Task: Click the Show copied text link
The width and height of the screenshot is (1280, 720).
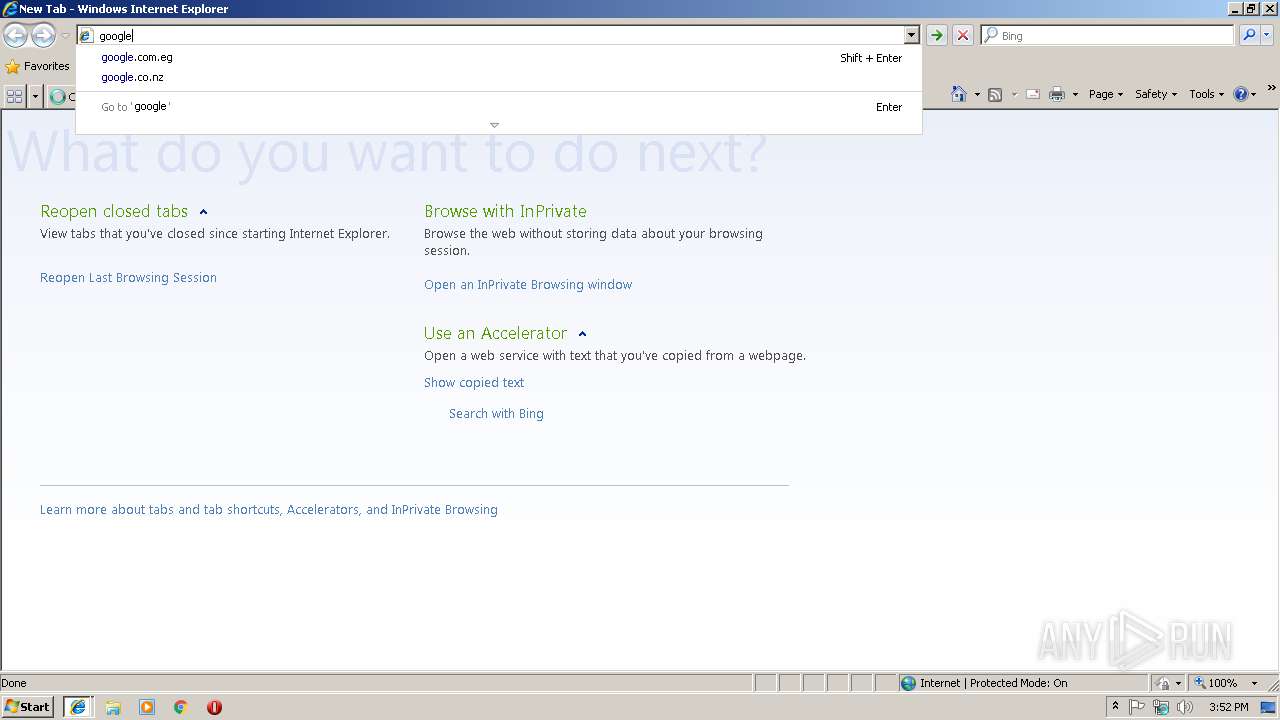Action: tap(474, 383)
